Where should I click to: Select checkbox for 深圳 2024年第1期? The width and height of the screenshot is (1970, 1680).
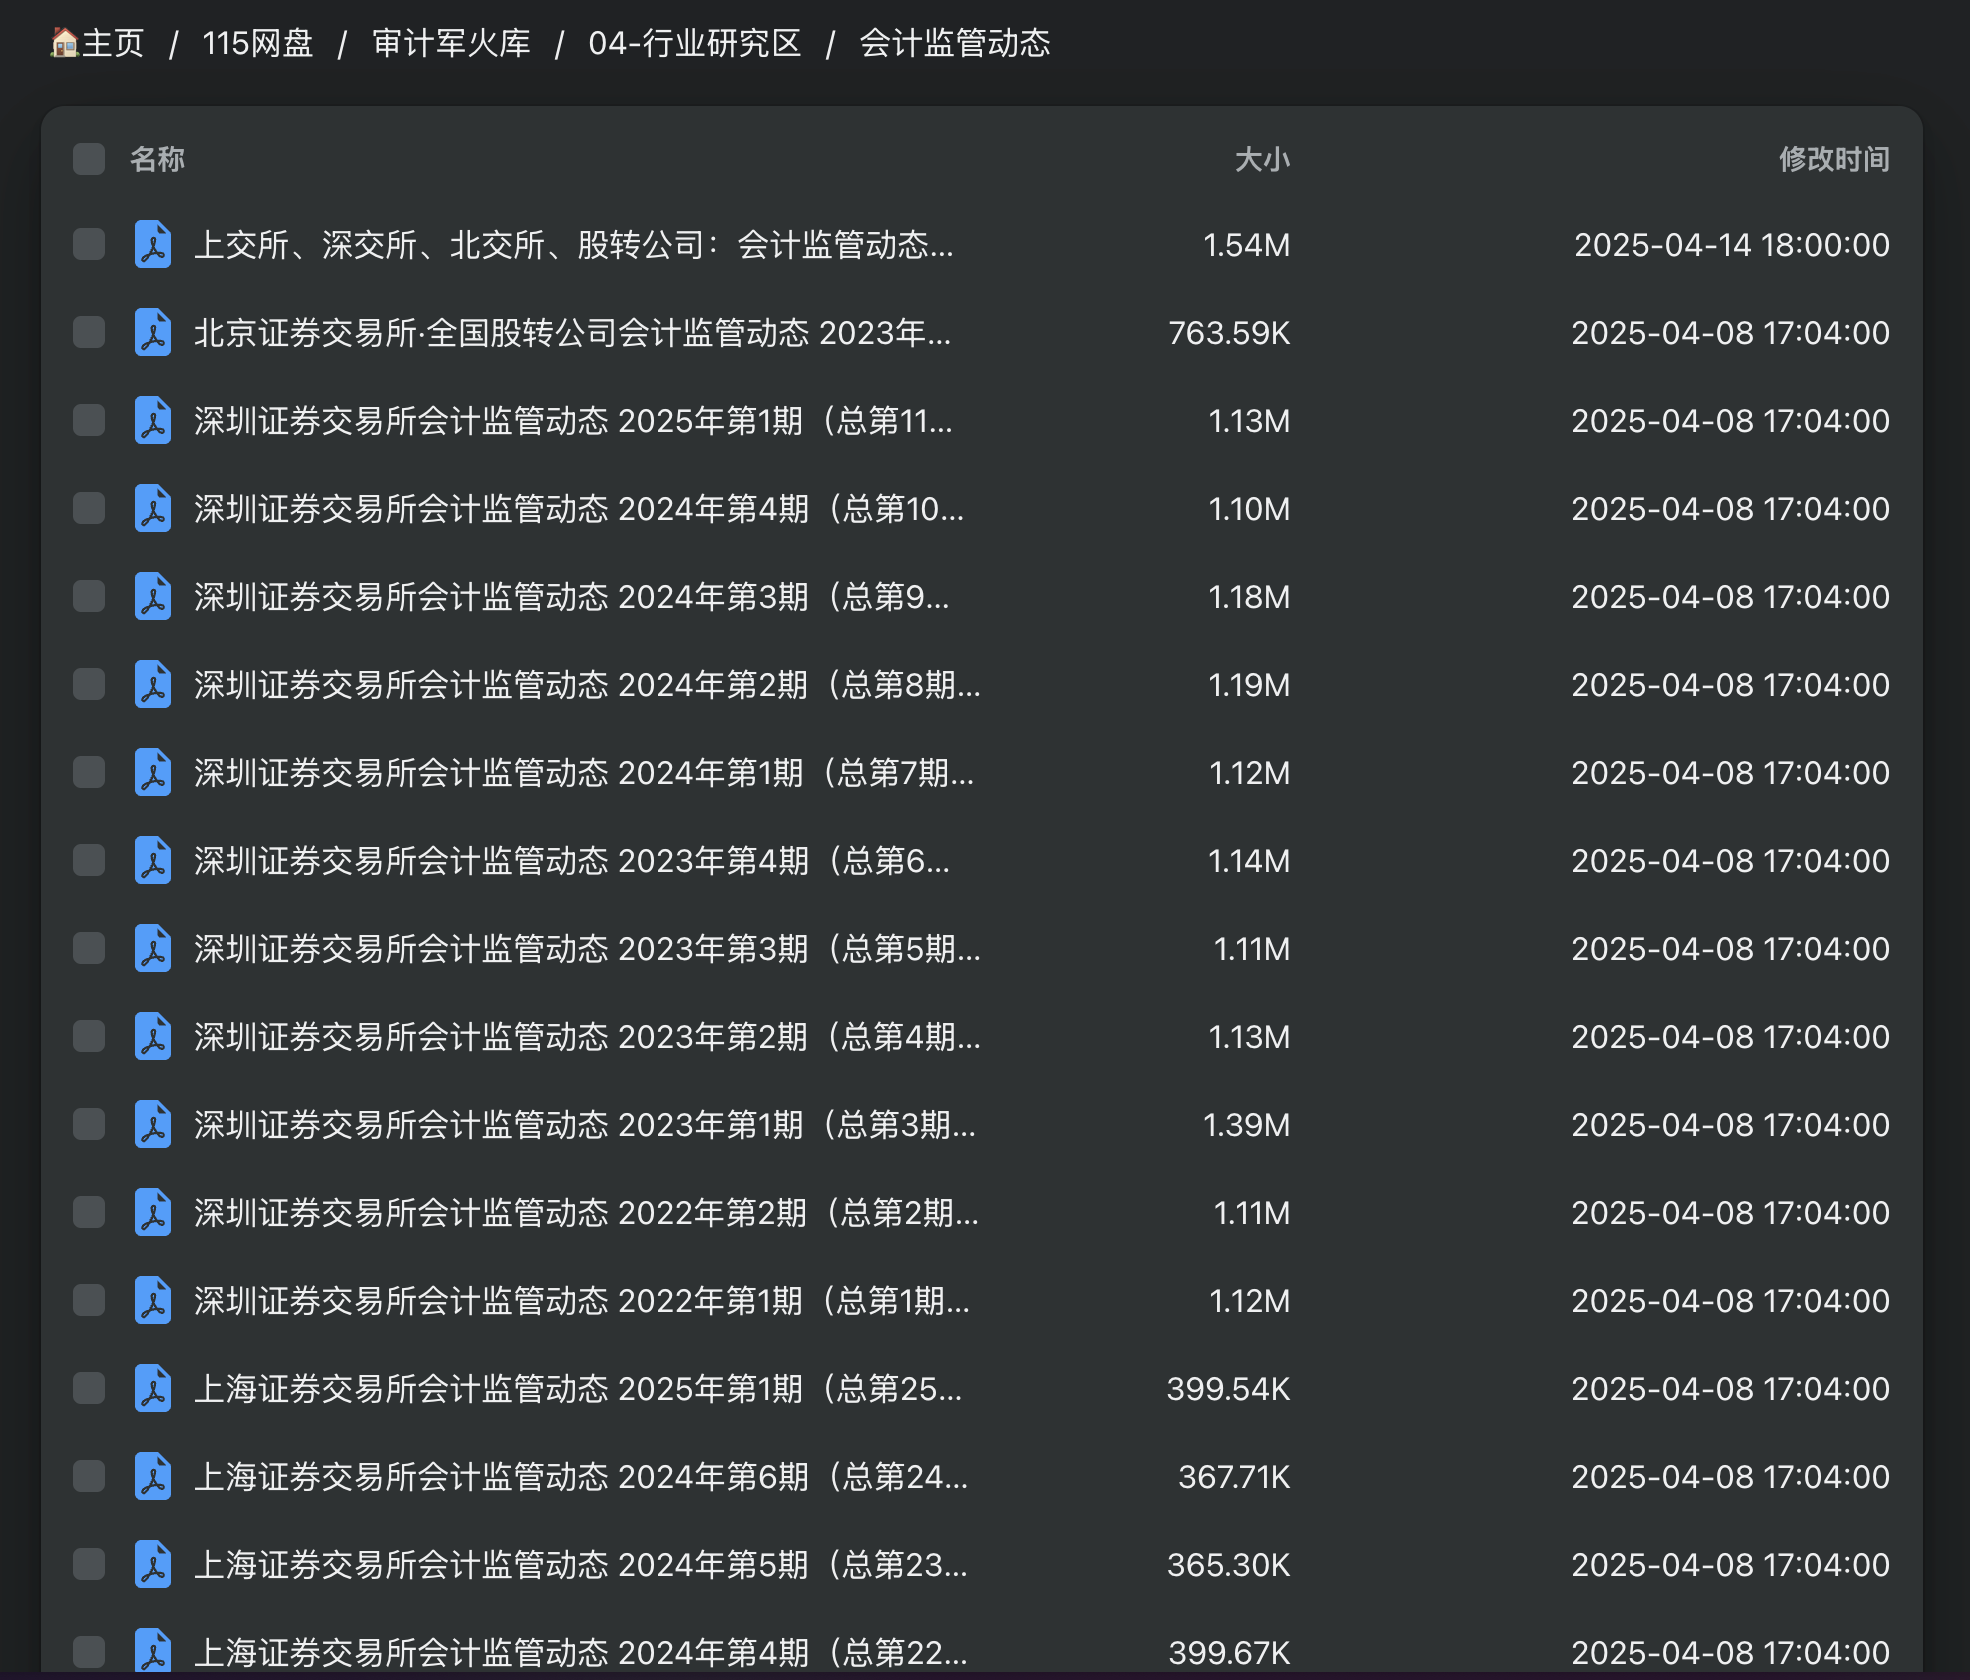point(89,773)
